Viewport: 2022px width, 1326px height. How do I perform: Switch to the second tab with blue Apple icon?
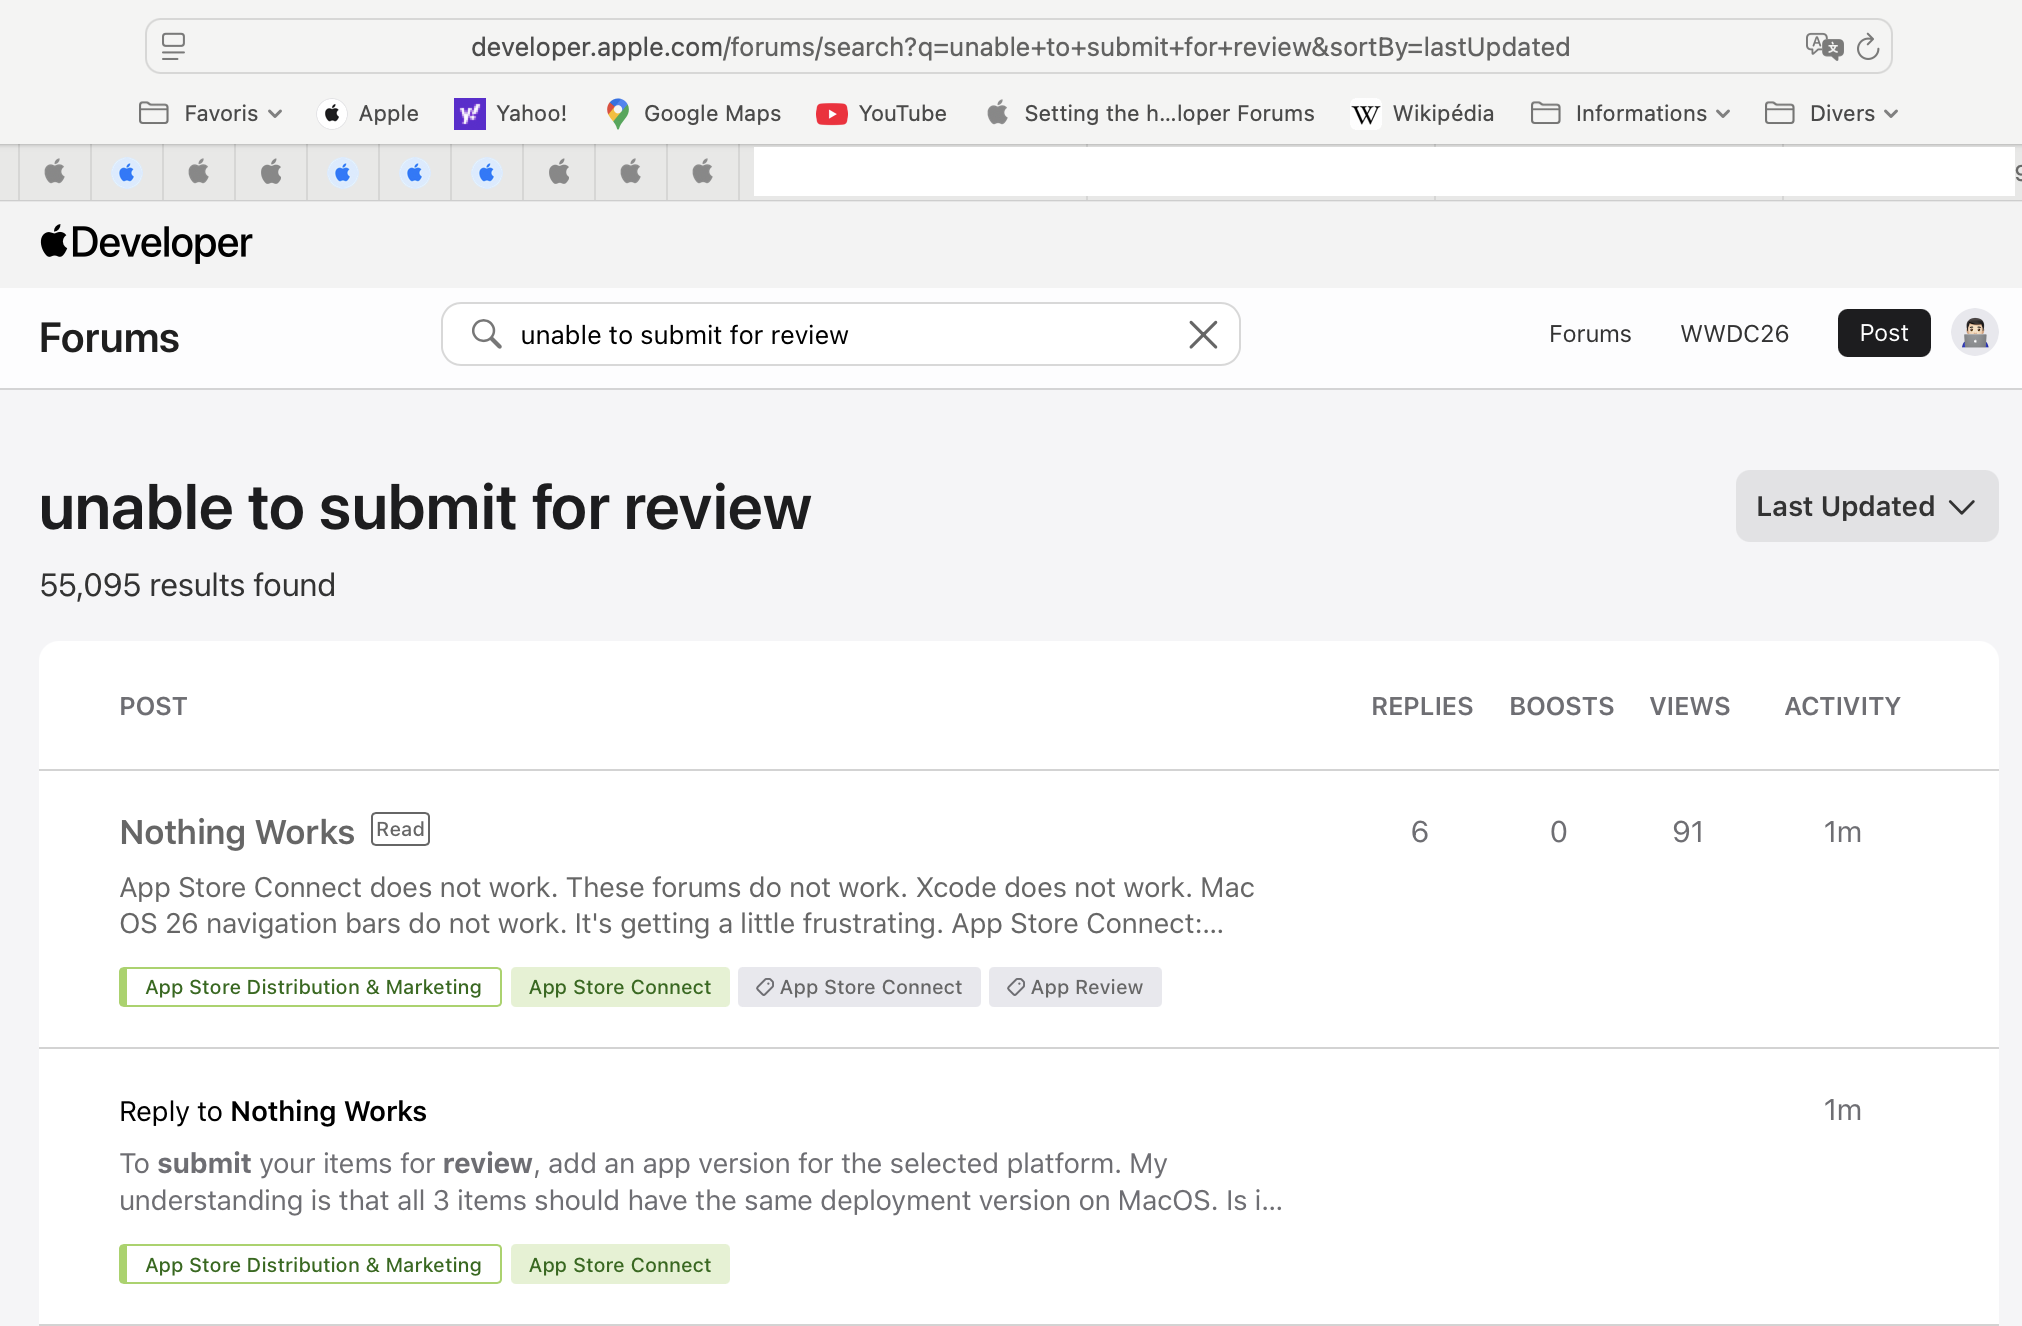[x=127, y=173]
